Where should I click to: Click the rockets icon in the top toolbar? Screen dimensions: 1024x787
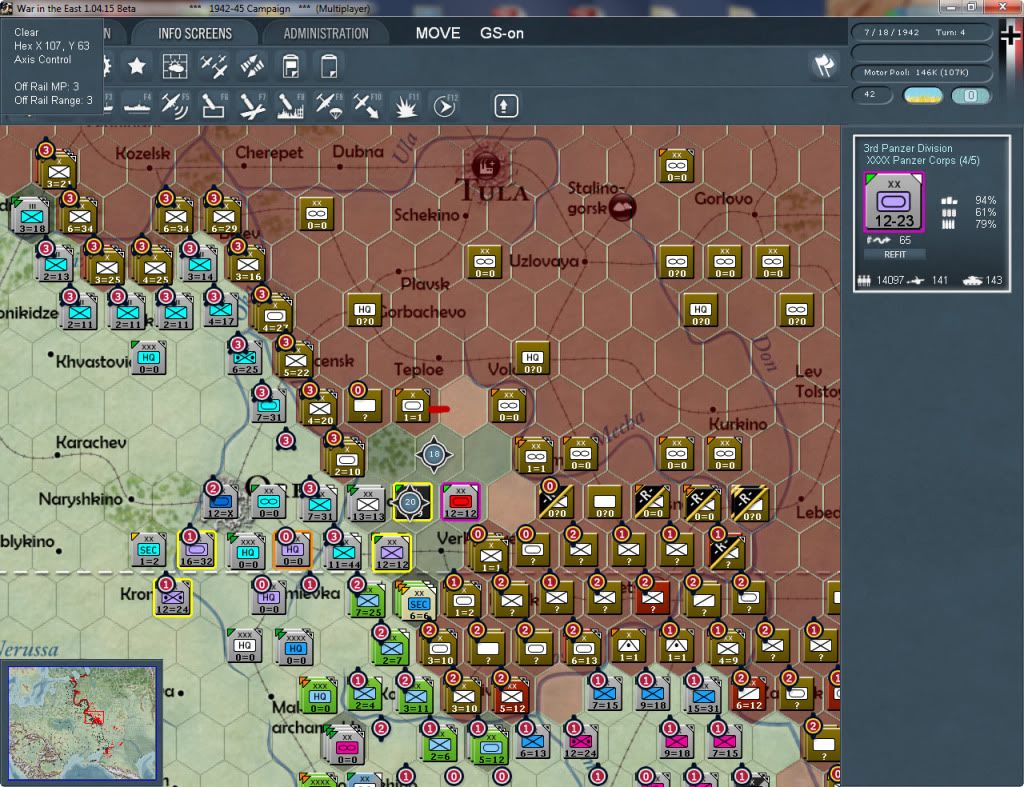pos(252,66)
